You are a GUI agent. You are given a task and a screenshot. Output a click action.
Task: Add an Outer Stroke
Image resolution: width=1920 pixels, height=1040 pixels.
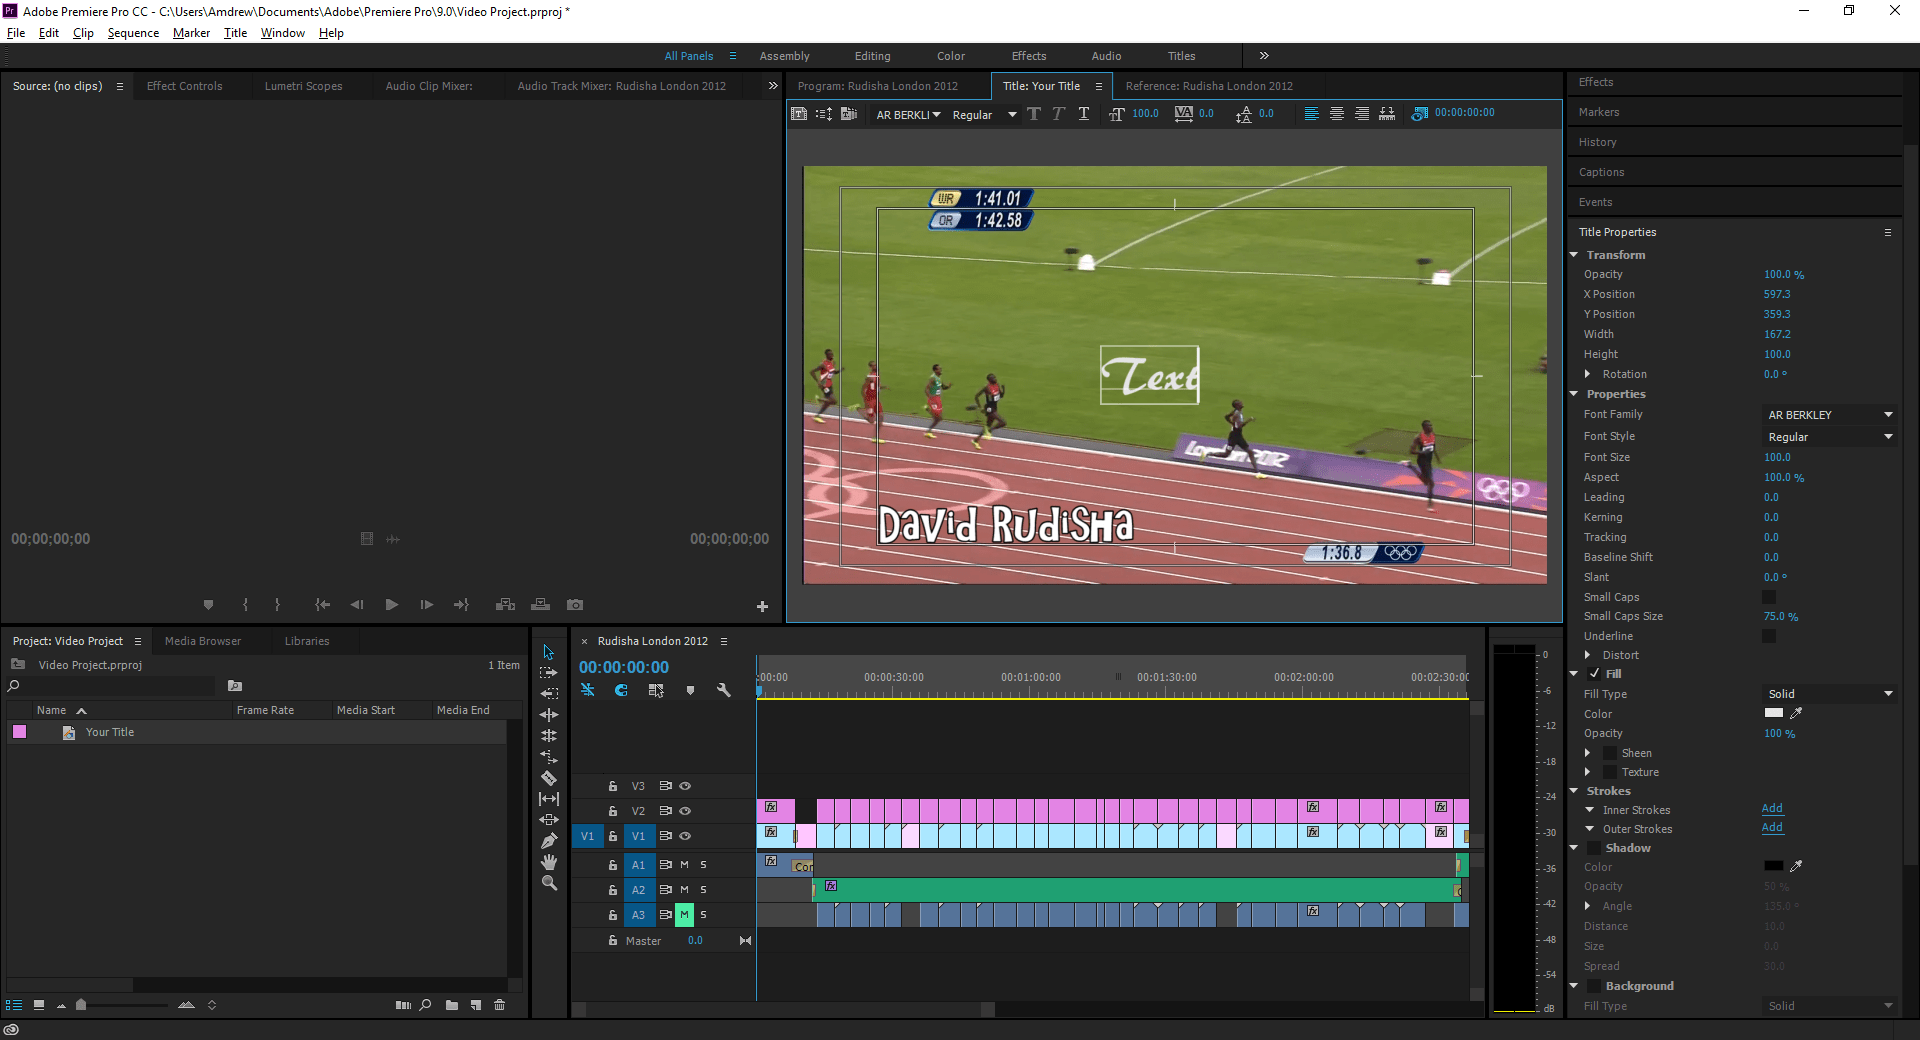tap(1772, 827)
